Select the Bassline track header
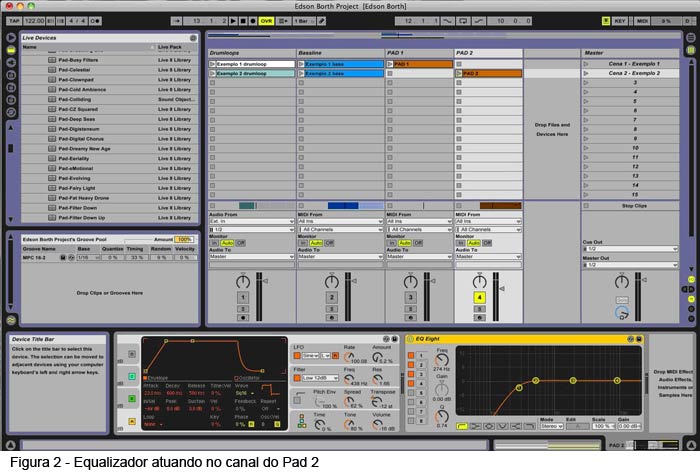The image size is (700, 475). point(341,53)
